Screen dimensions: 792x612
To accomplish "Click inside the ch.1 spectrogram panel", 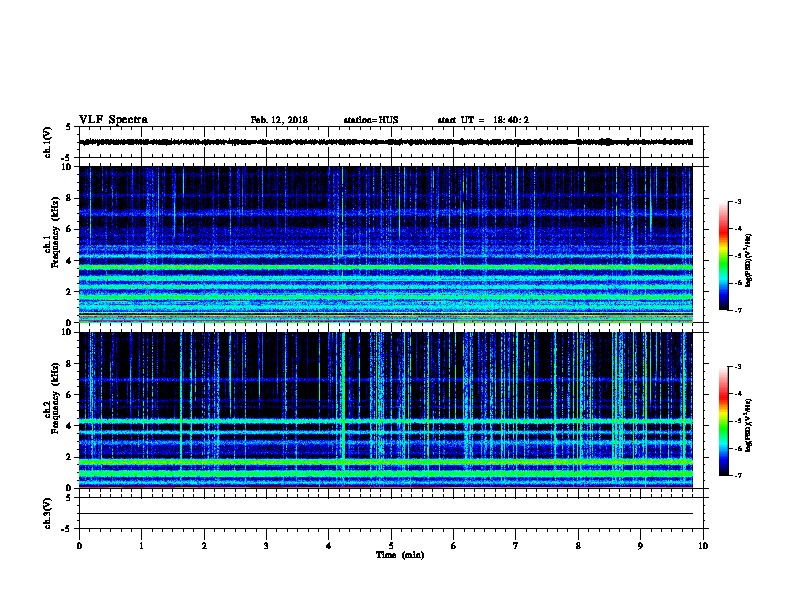I will (386, 244).
